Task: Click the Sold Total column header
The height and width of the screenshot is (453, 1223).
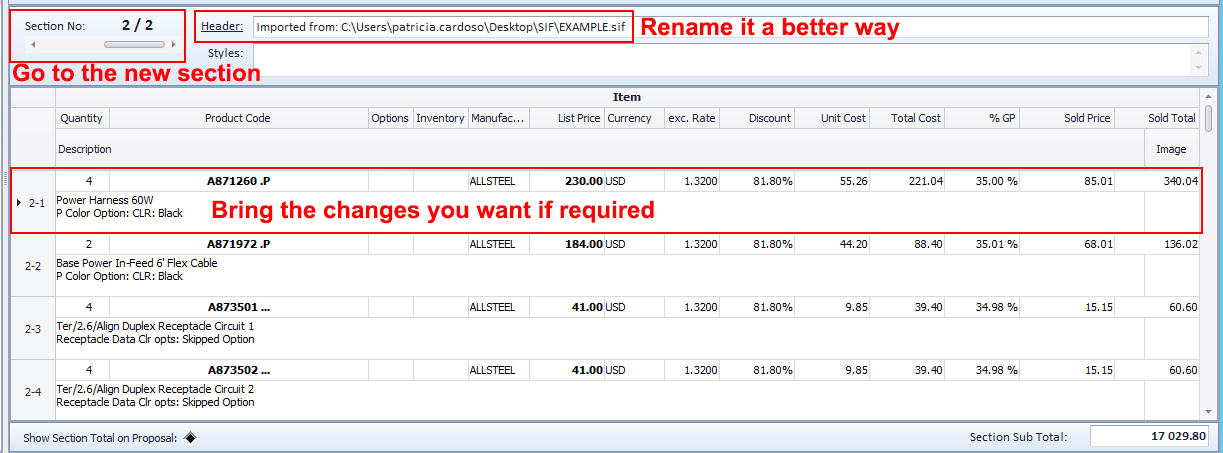Action: (1171, 118)
